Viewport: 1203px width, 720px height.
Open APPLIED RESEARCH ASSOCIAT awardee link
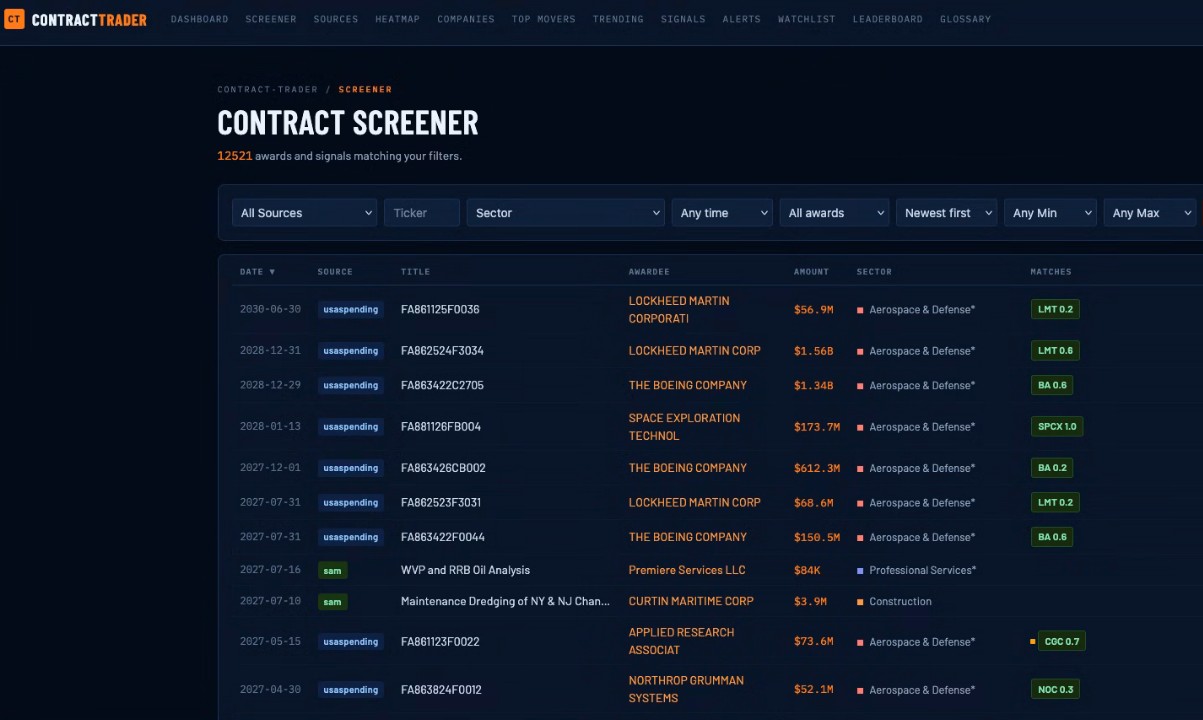[681, 641]
